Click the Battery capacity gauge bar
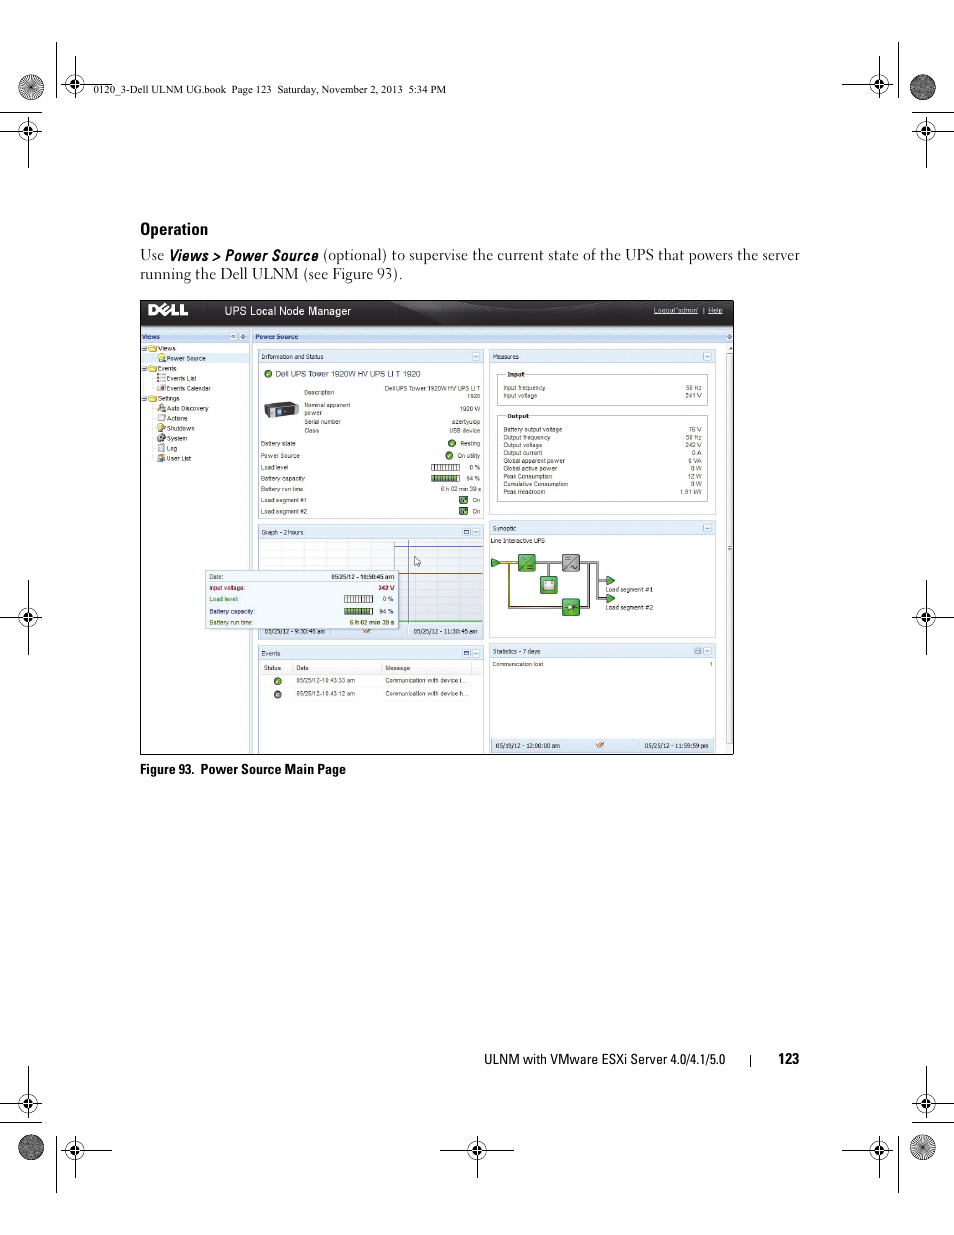 pyautogui.click(x=446, y=478)
